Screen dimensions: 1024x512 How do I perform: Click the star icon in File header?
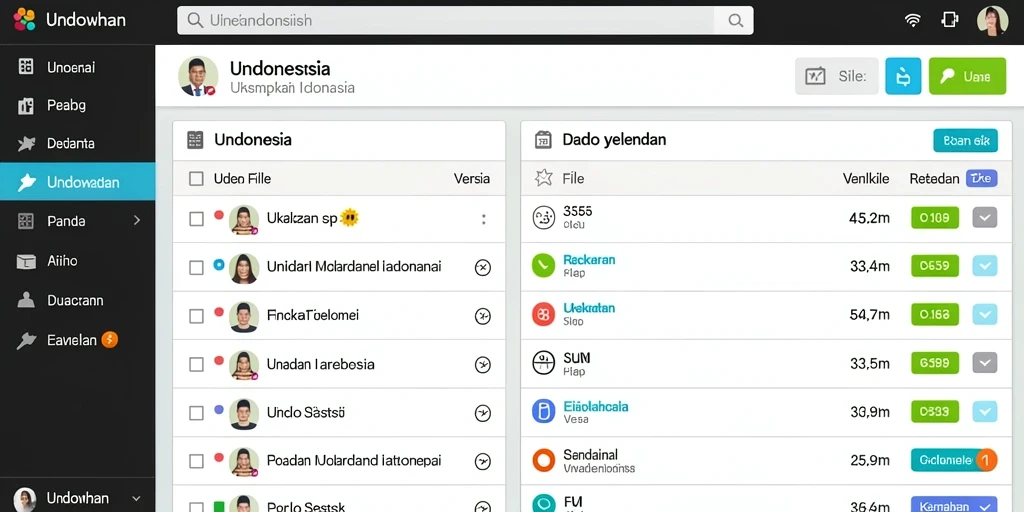[543, 178]
